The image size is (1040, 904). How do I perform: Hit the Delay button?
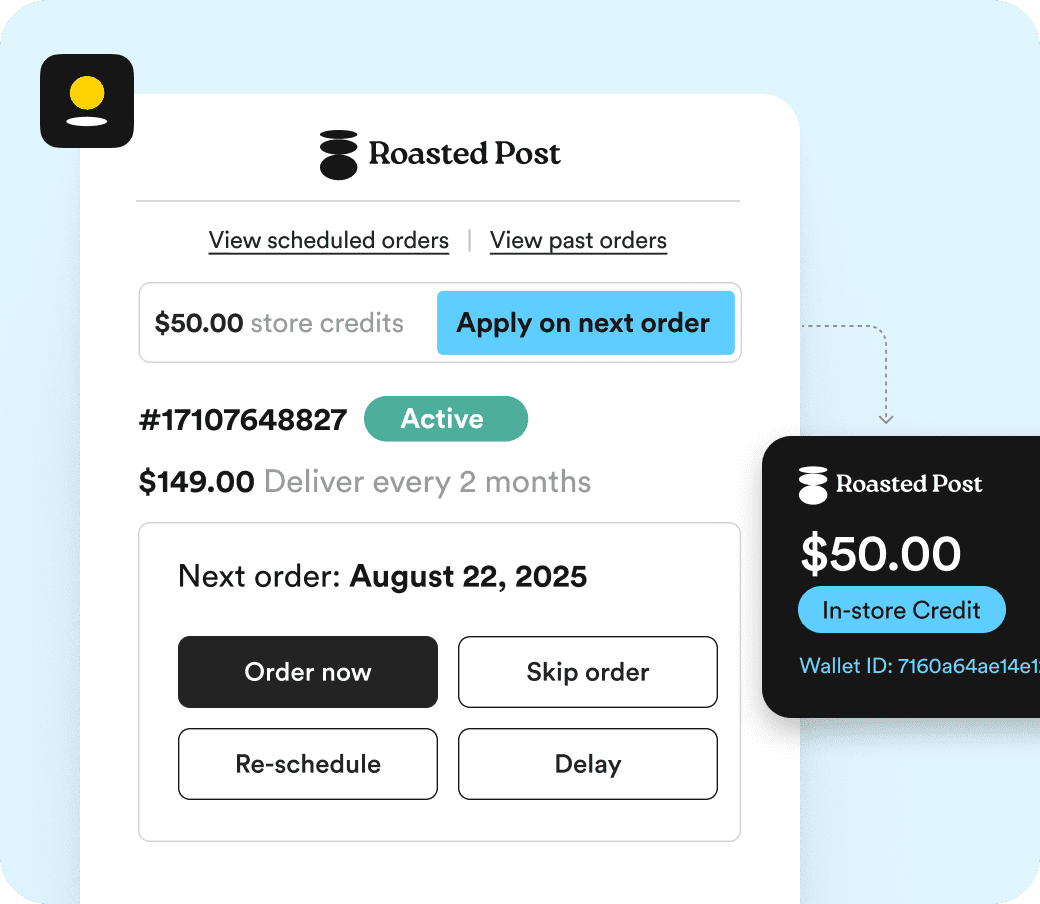click(x=587, y=764)
